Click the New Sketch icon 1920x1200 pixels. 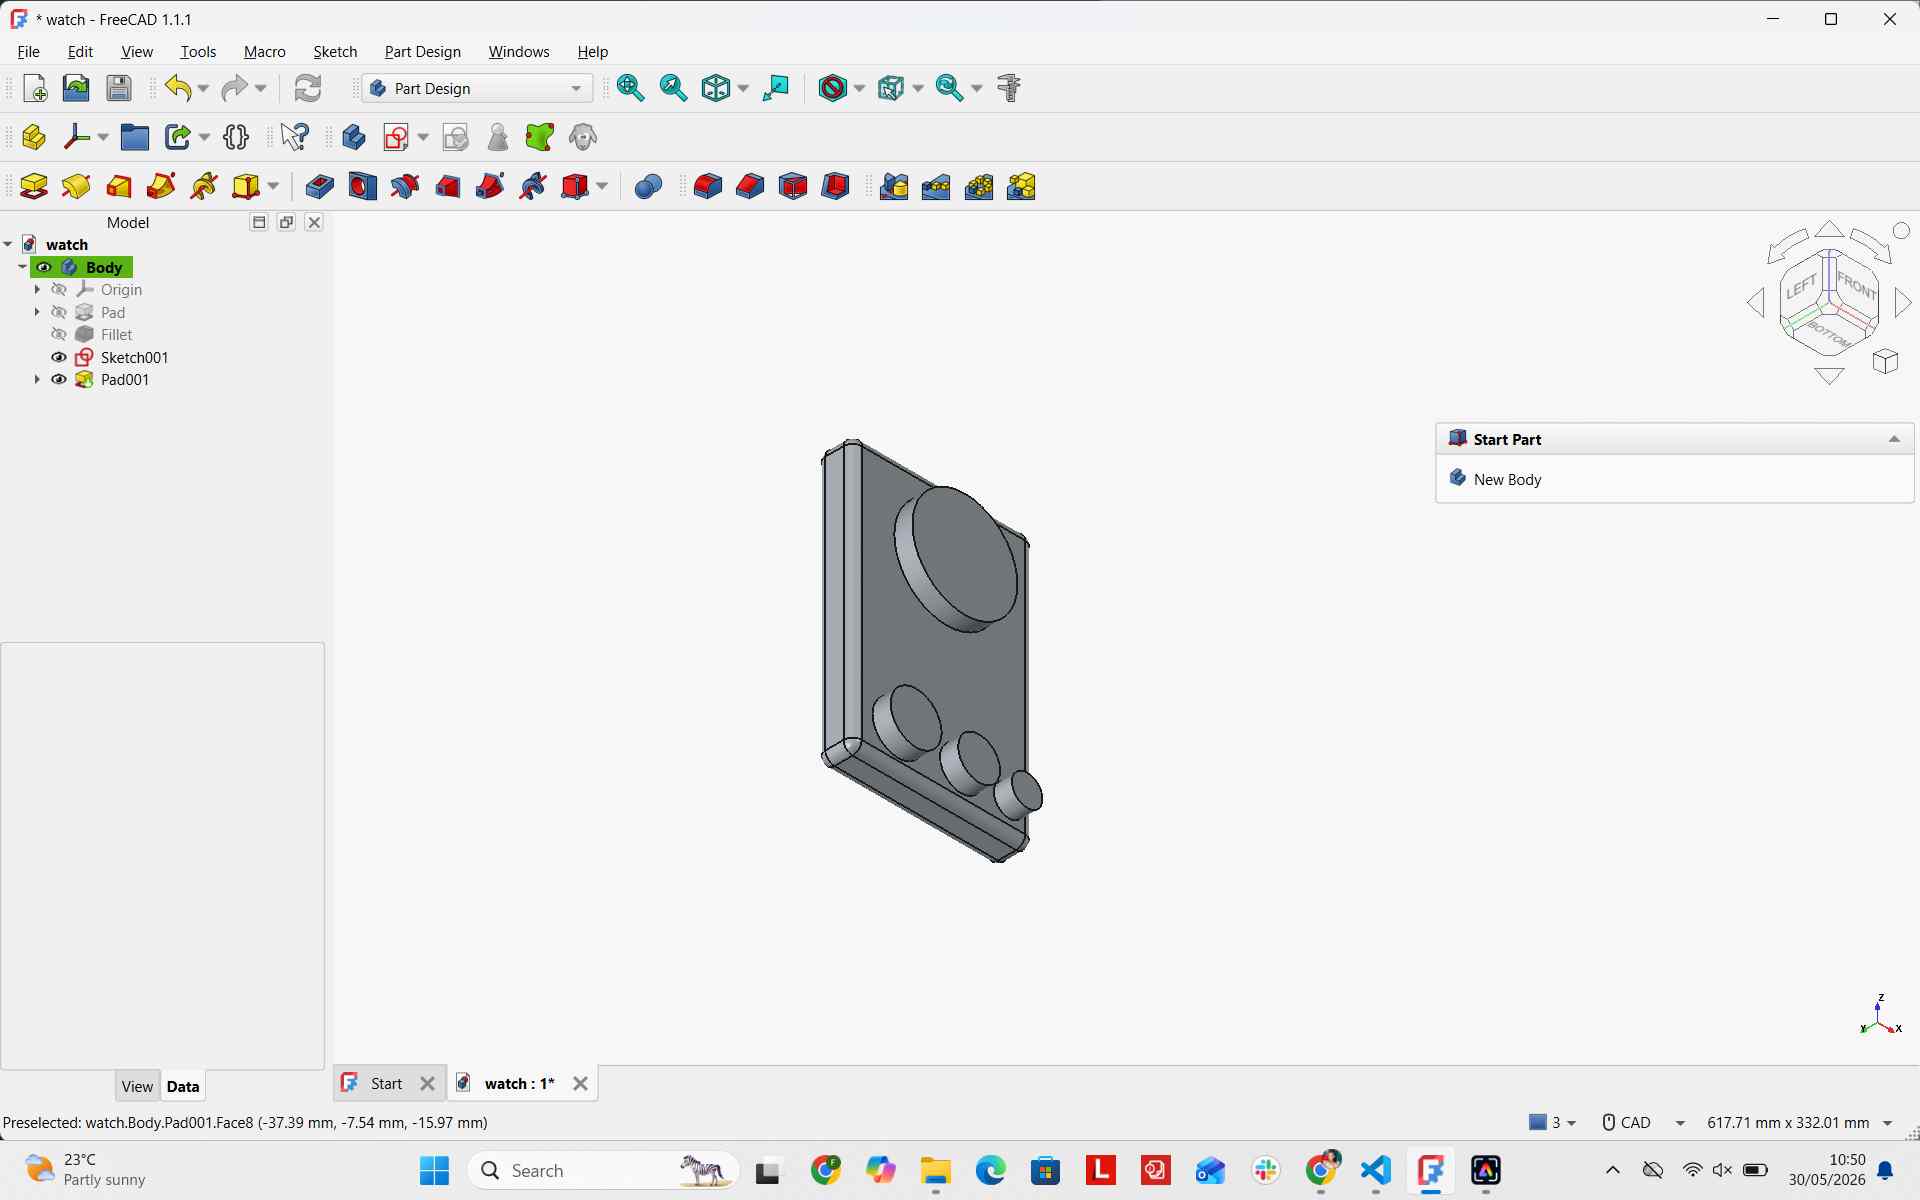(x=397, y=137)
